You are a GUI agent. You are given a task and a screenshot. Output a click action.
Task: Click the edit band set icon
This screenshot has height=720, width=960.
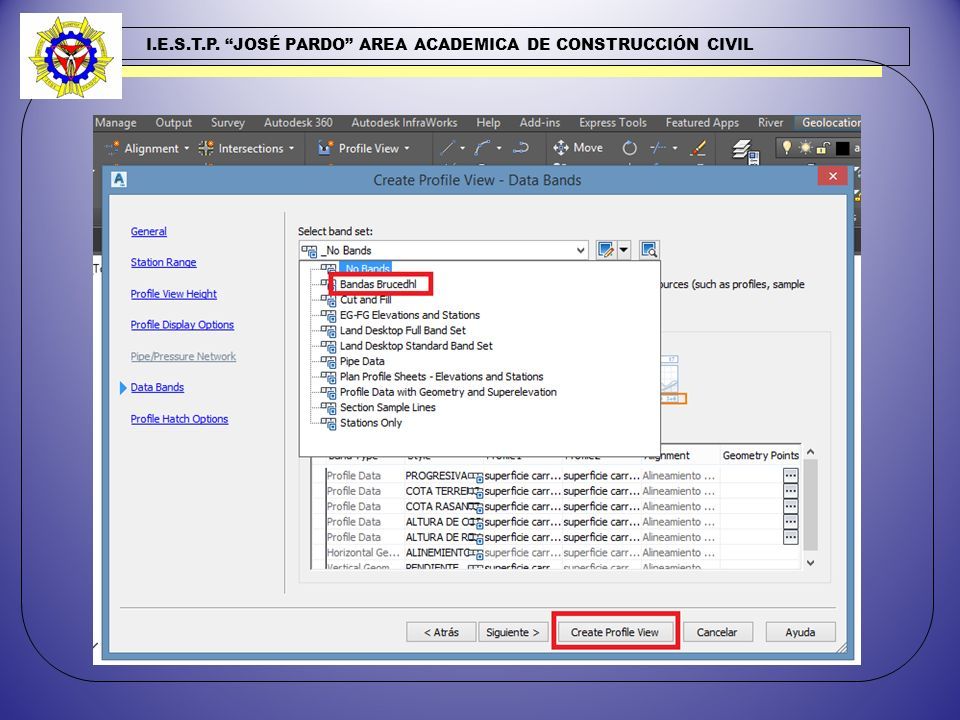click(606, 250)
